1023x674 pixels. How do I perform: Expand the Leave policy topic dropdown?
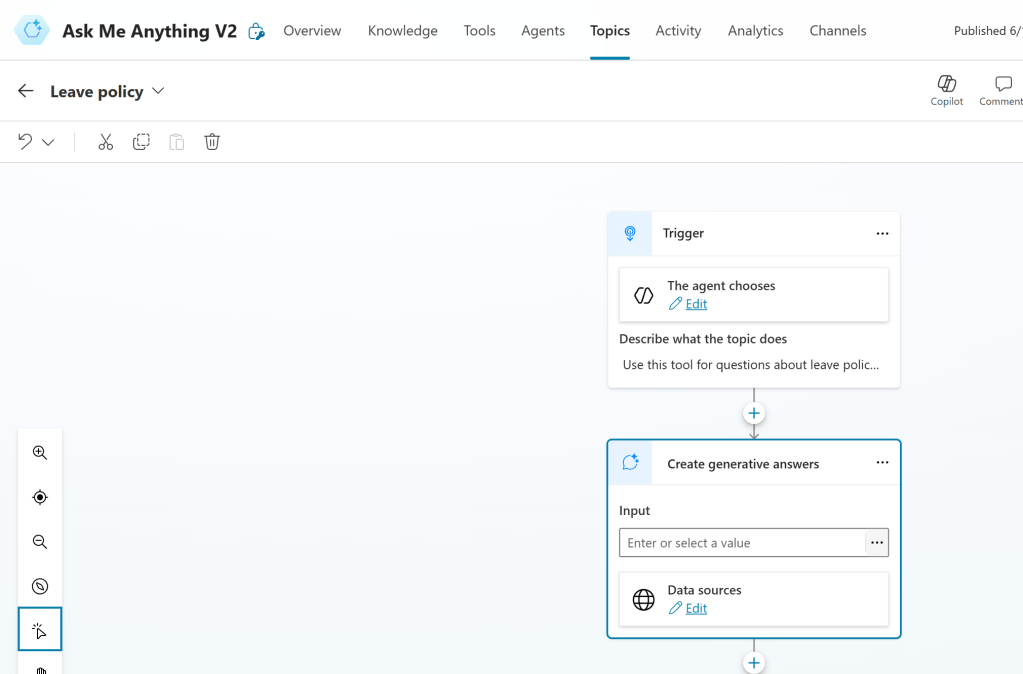pyautogui.click(x=158, y=91)
